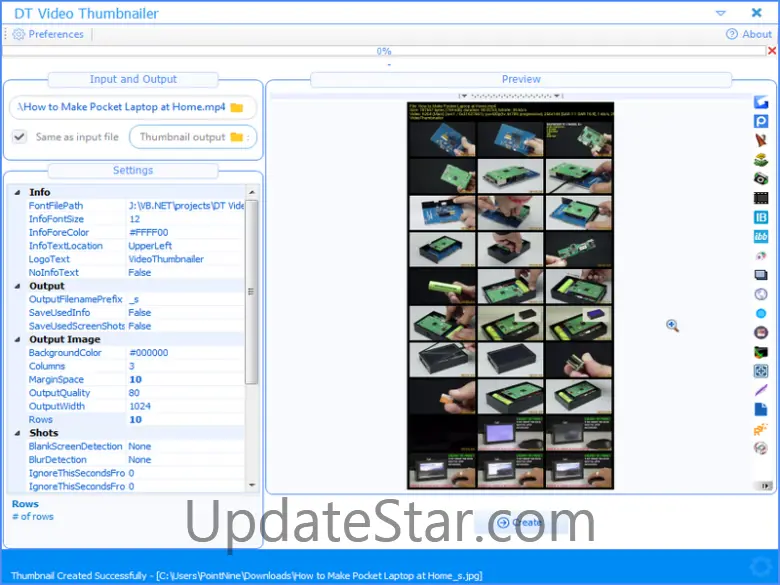The height and width of the screenshot is (585, 780).
Task: Click the blue crosshair target icon
Action: click(761, 371)
